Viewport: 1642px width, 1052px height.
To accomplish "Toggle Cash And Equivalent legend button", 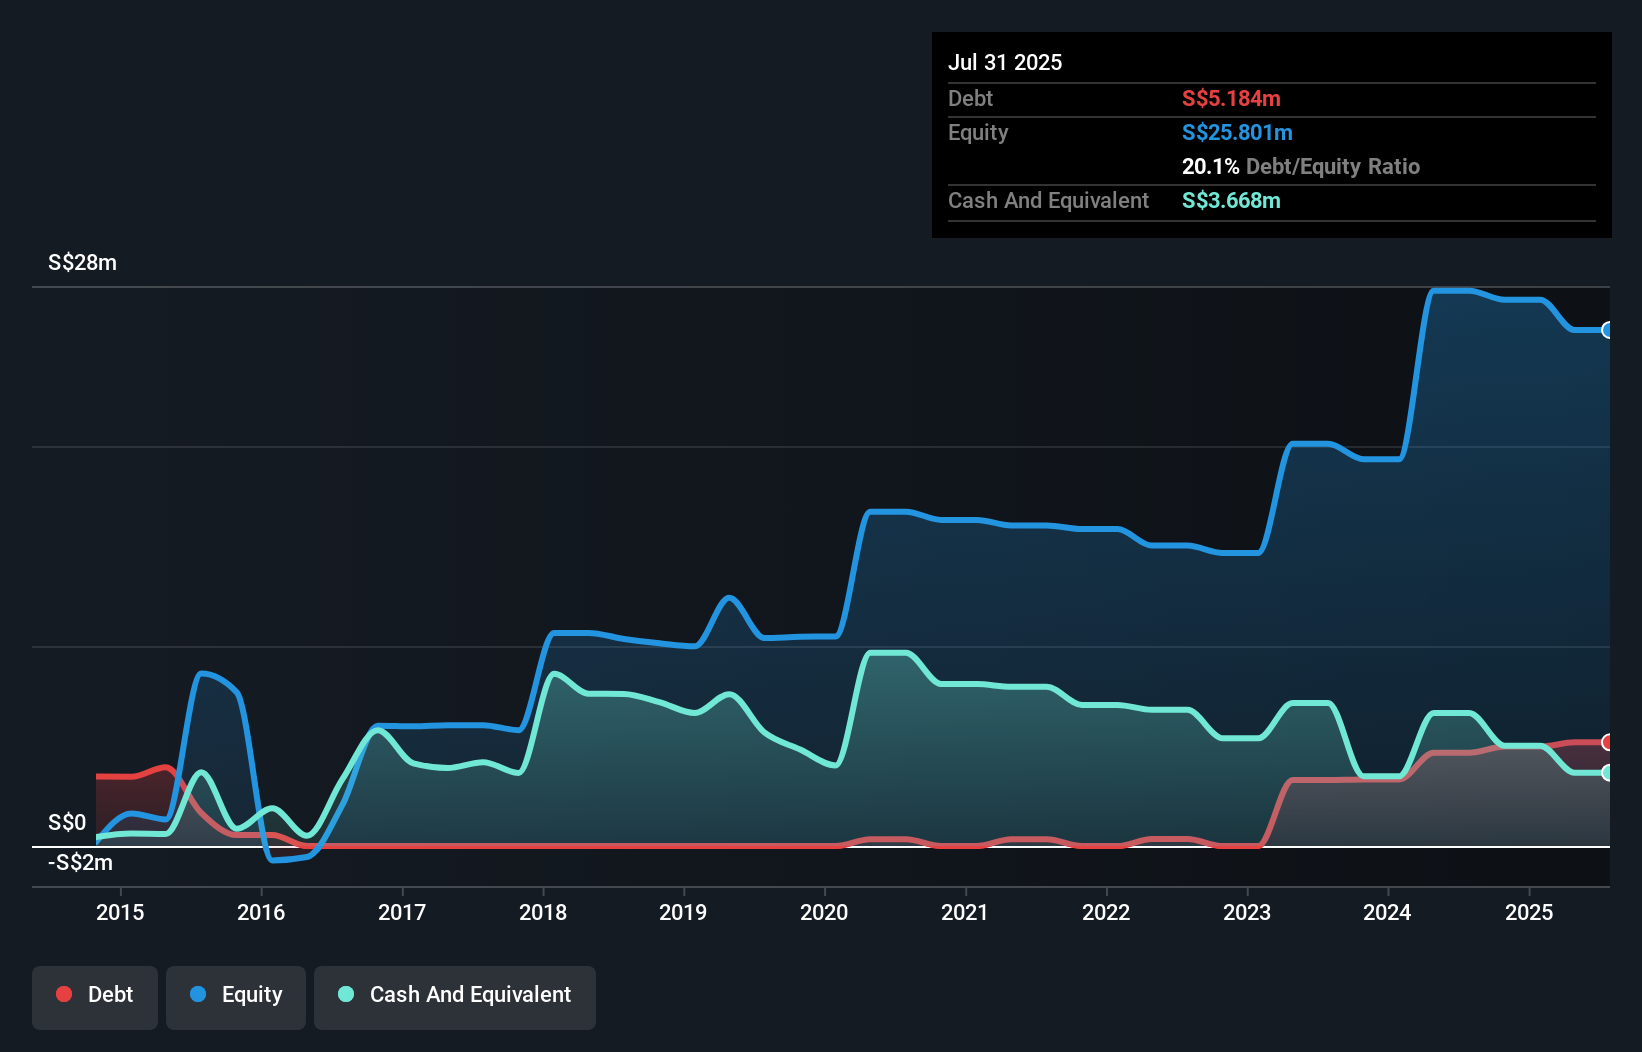I will [455, 997].
